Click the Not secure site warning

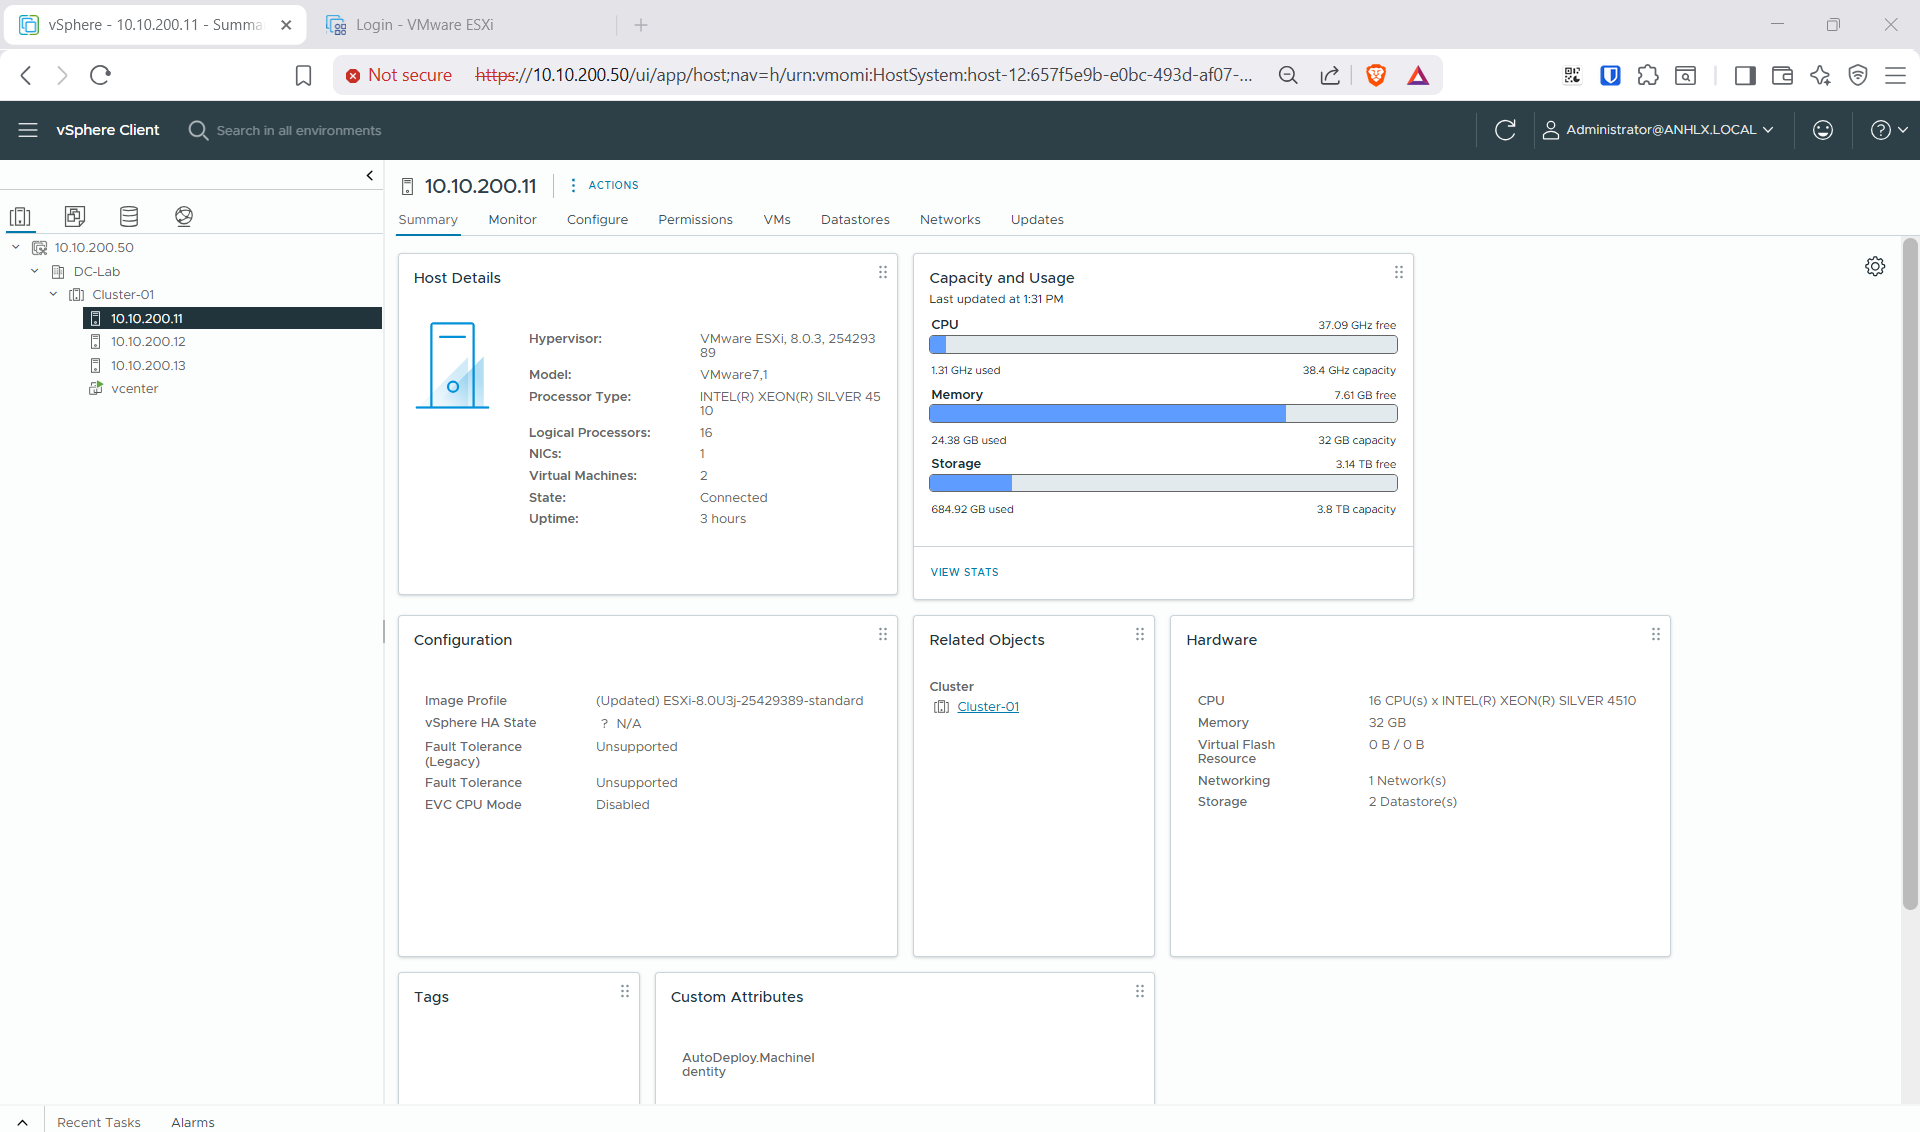tap(399, 75)
